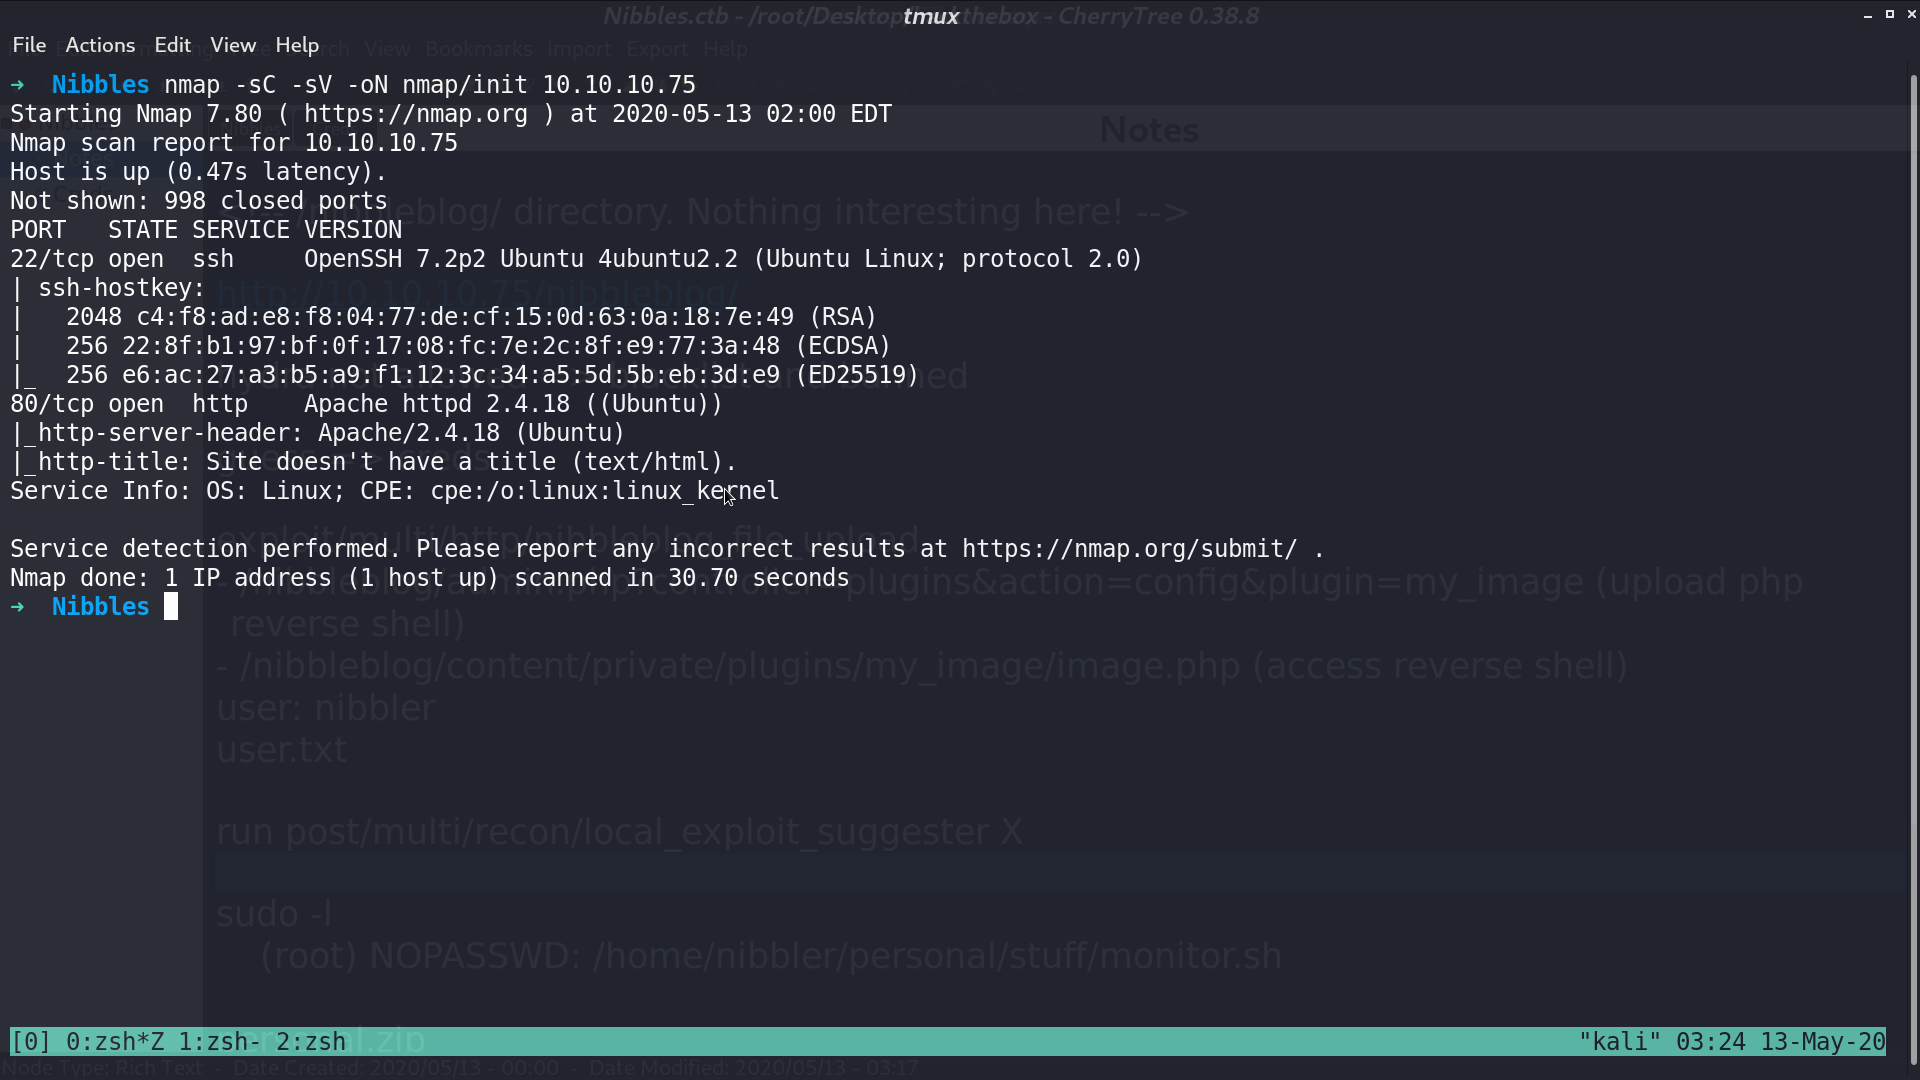Screen dimensions: 1920x1080
Task: Open the Edit menu
Action: point(172,45)
